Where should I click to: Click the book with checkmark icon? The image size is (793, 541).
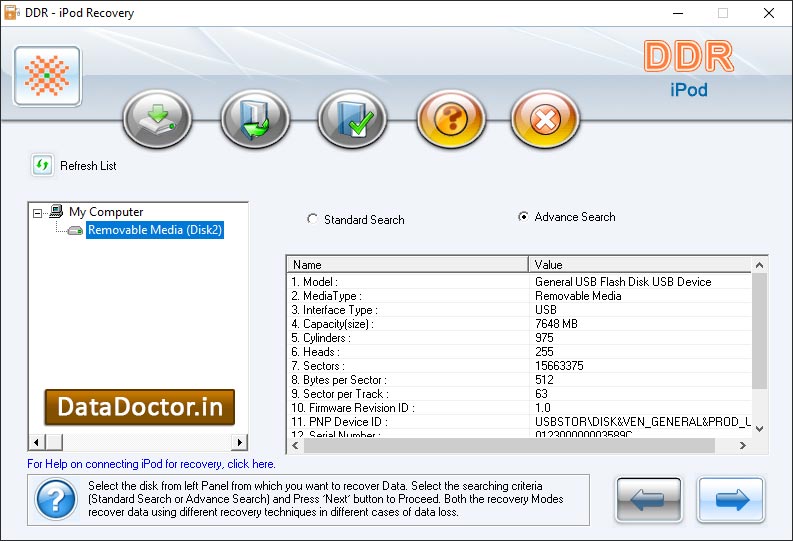click(x=353, y=119)
